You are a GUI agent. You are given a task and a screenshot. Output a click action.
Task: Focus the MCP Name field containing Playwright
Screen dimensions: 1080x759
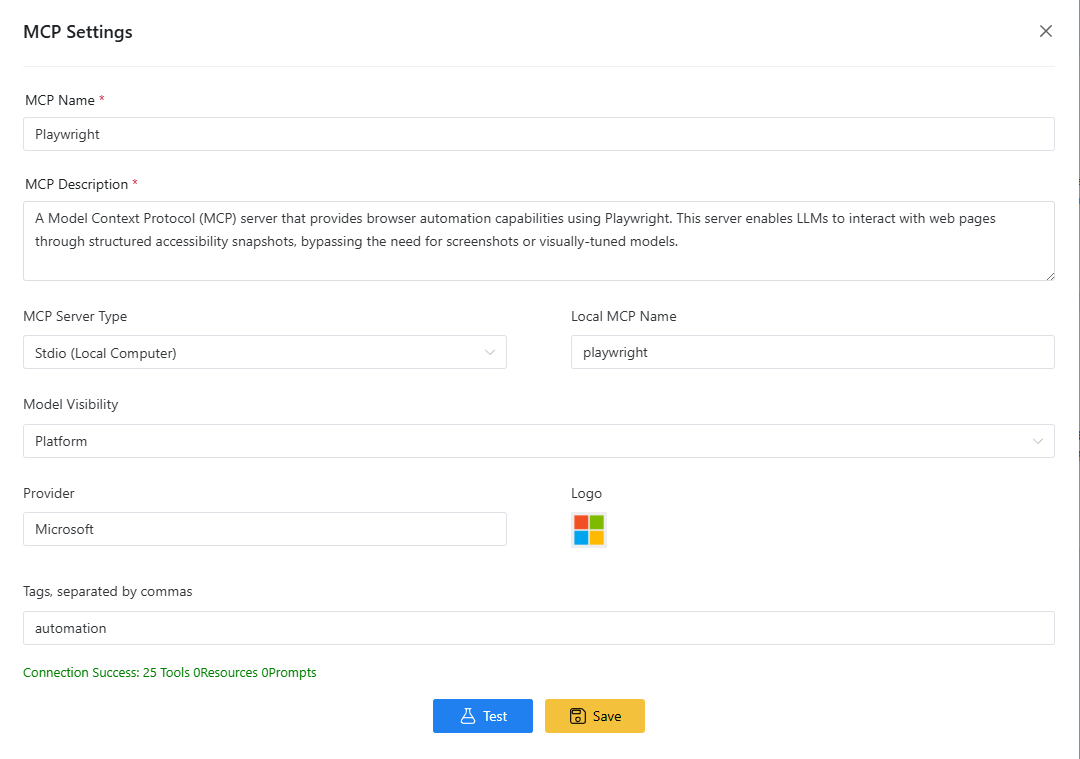(538, 134)
